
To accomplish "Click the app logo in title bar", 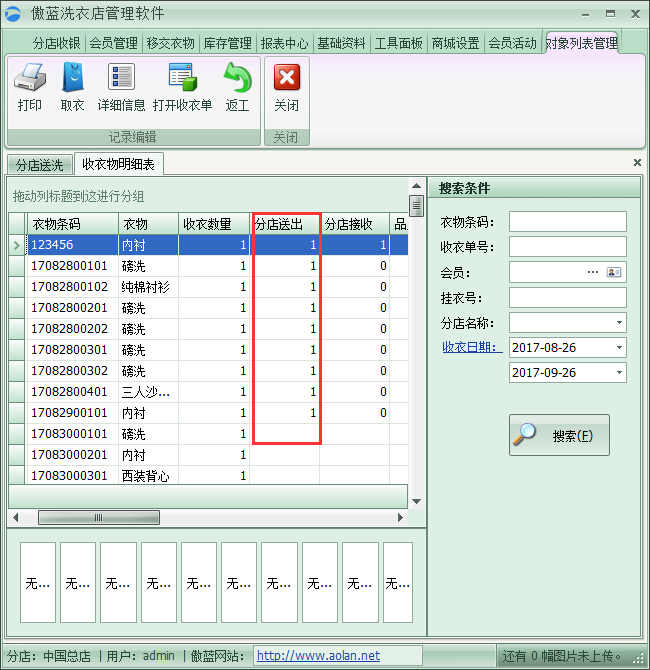I will click(x=13, y=14).
